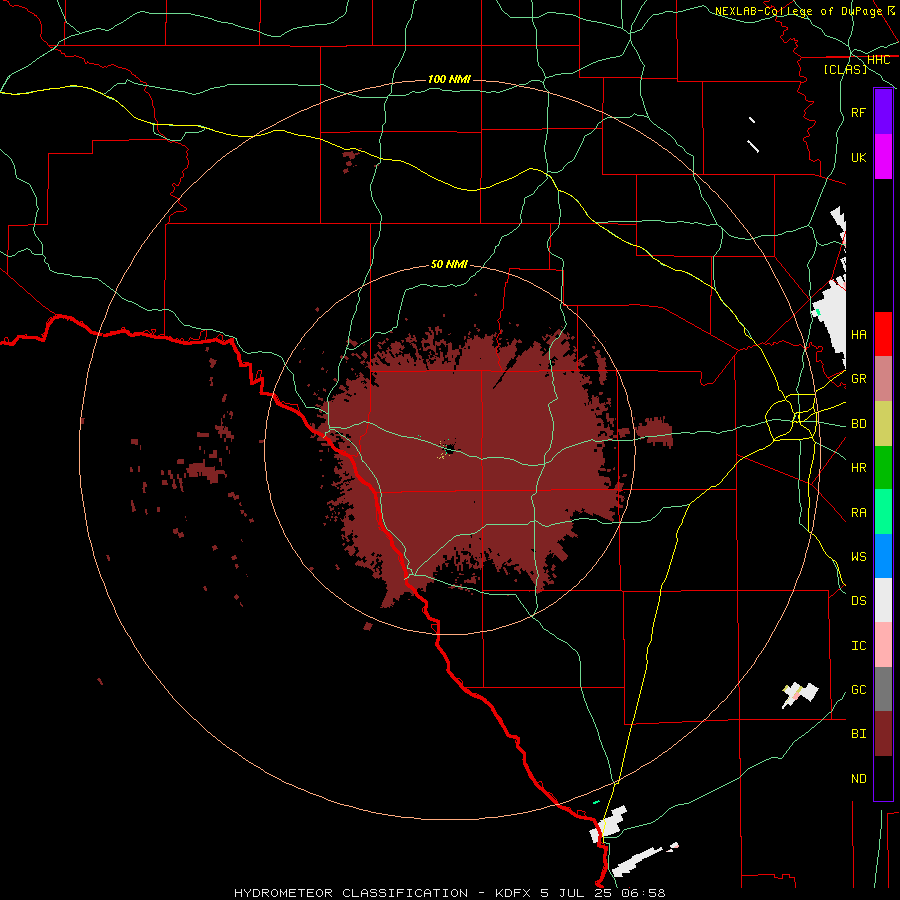This screenshot has width=900, height=900.
Task: Click the BI brown legend swatch
Action: click(x=883, y=734)
